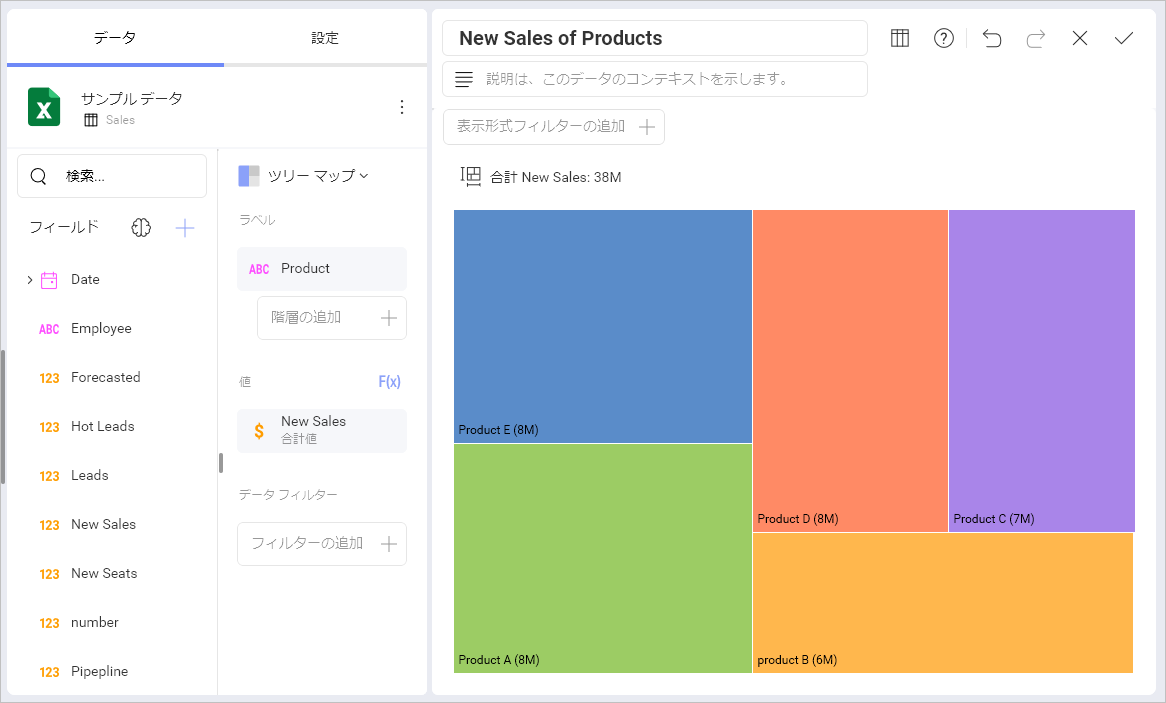This screenshot has height=703, width=1166.
Task: Close the editor with the X icon
Action: (x=1080, y=38)
